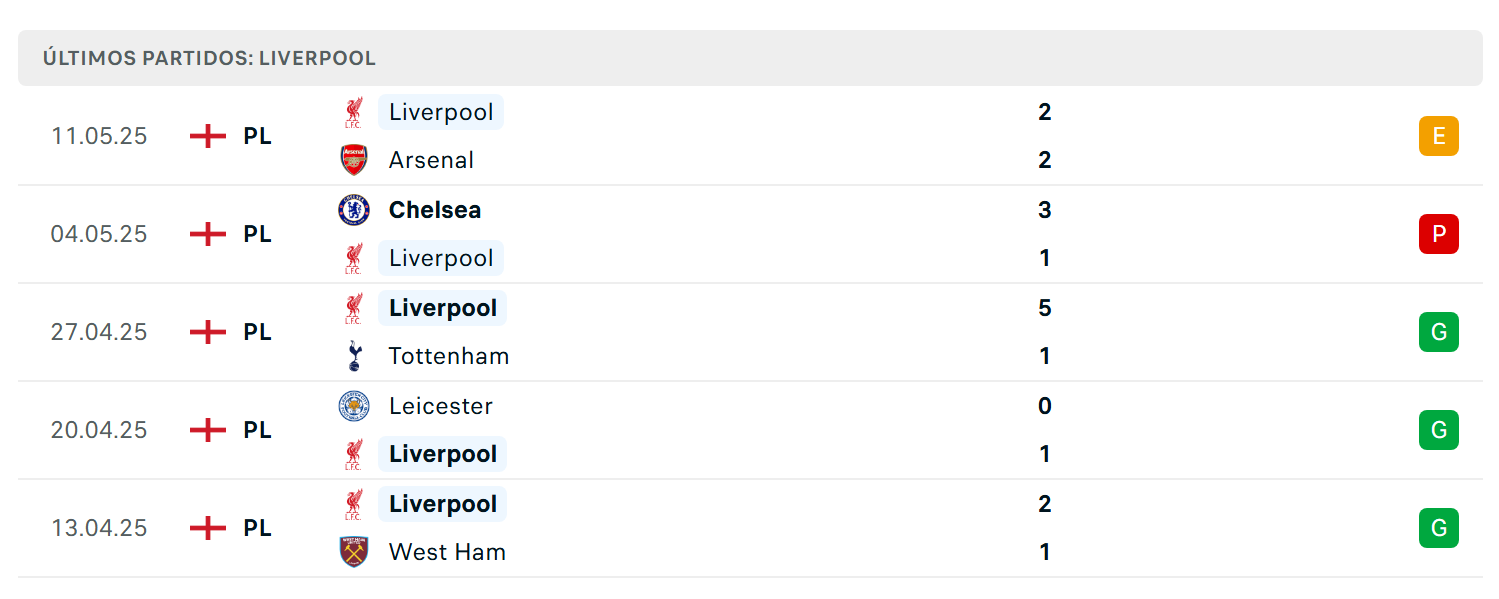Click England flag beside 13.04.25 match

[x=208, y=528]
